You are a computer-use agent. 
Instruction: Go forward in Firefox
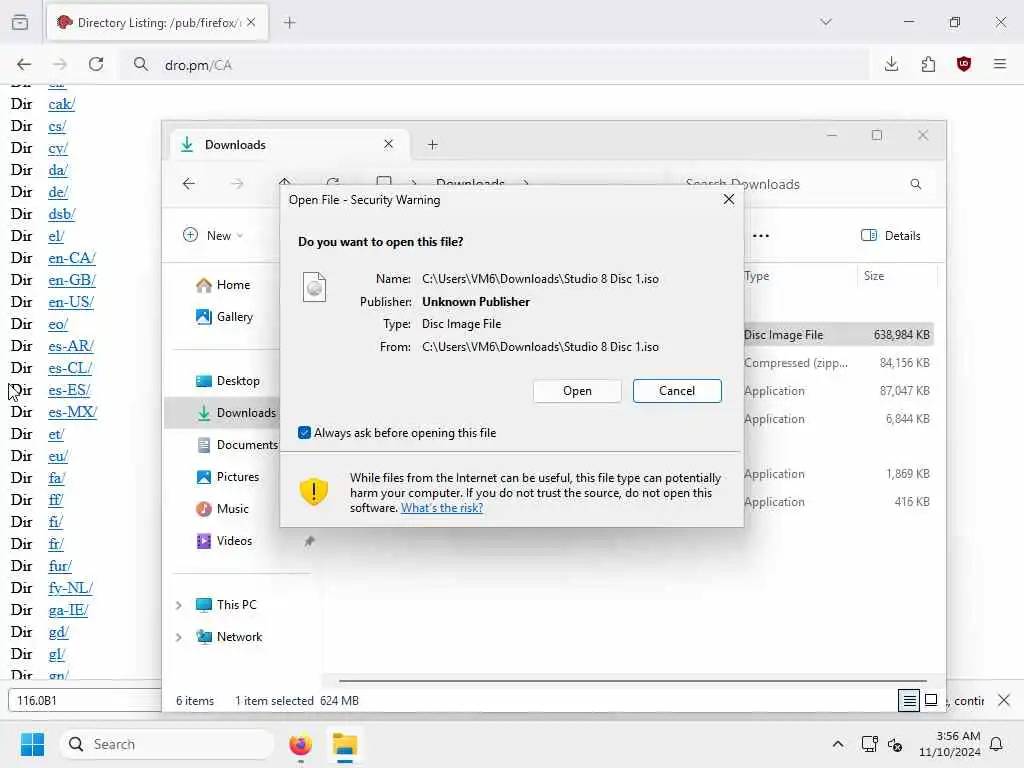[59, 64]
